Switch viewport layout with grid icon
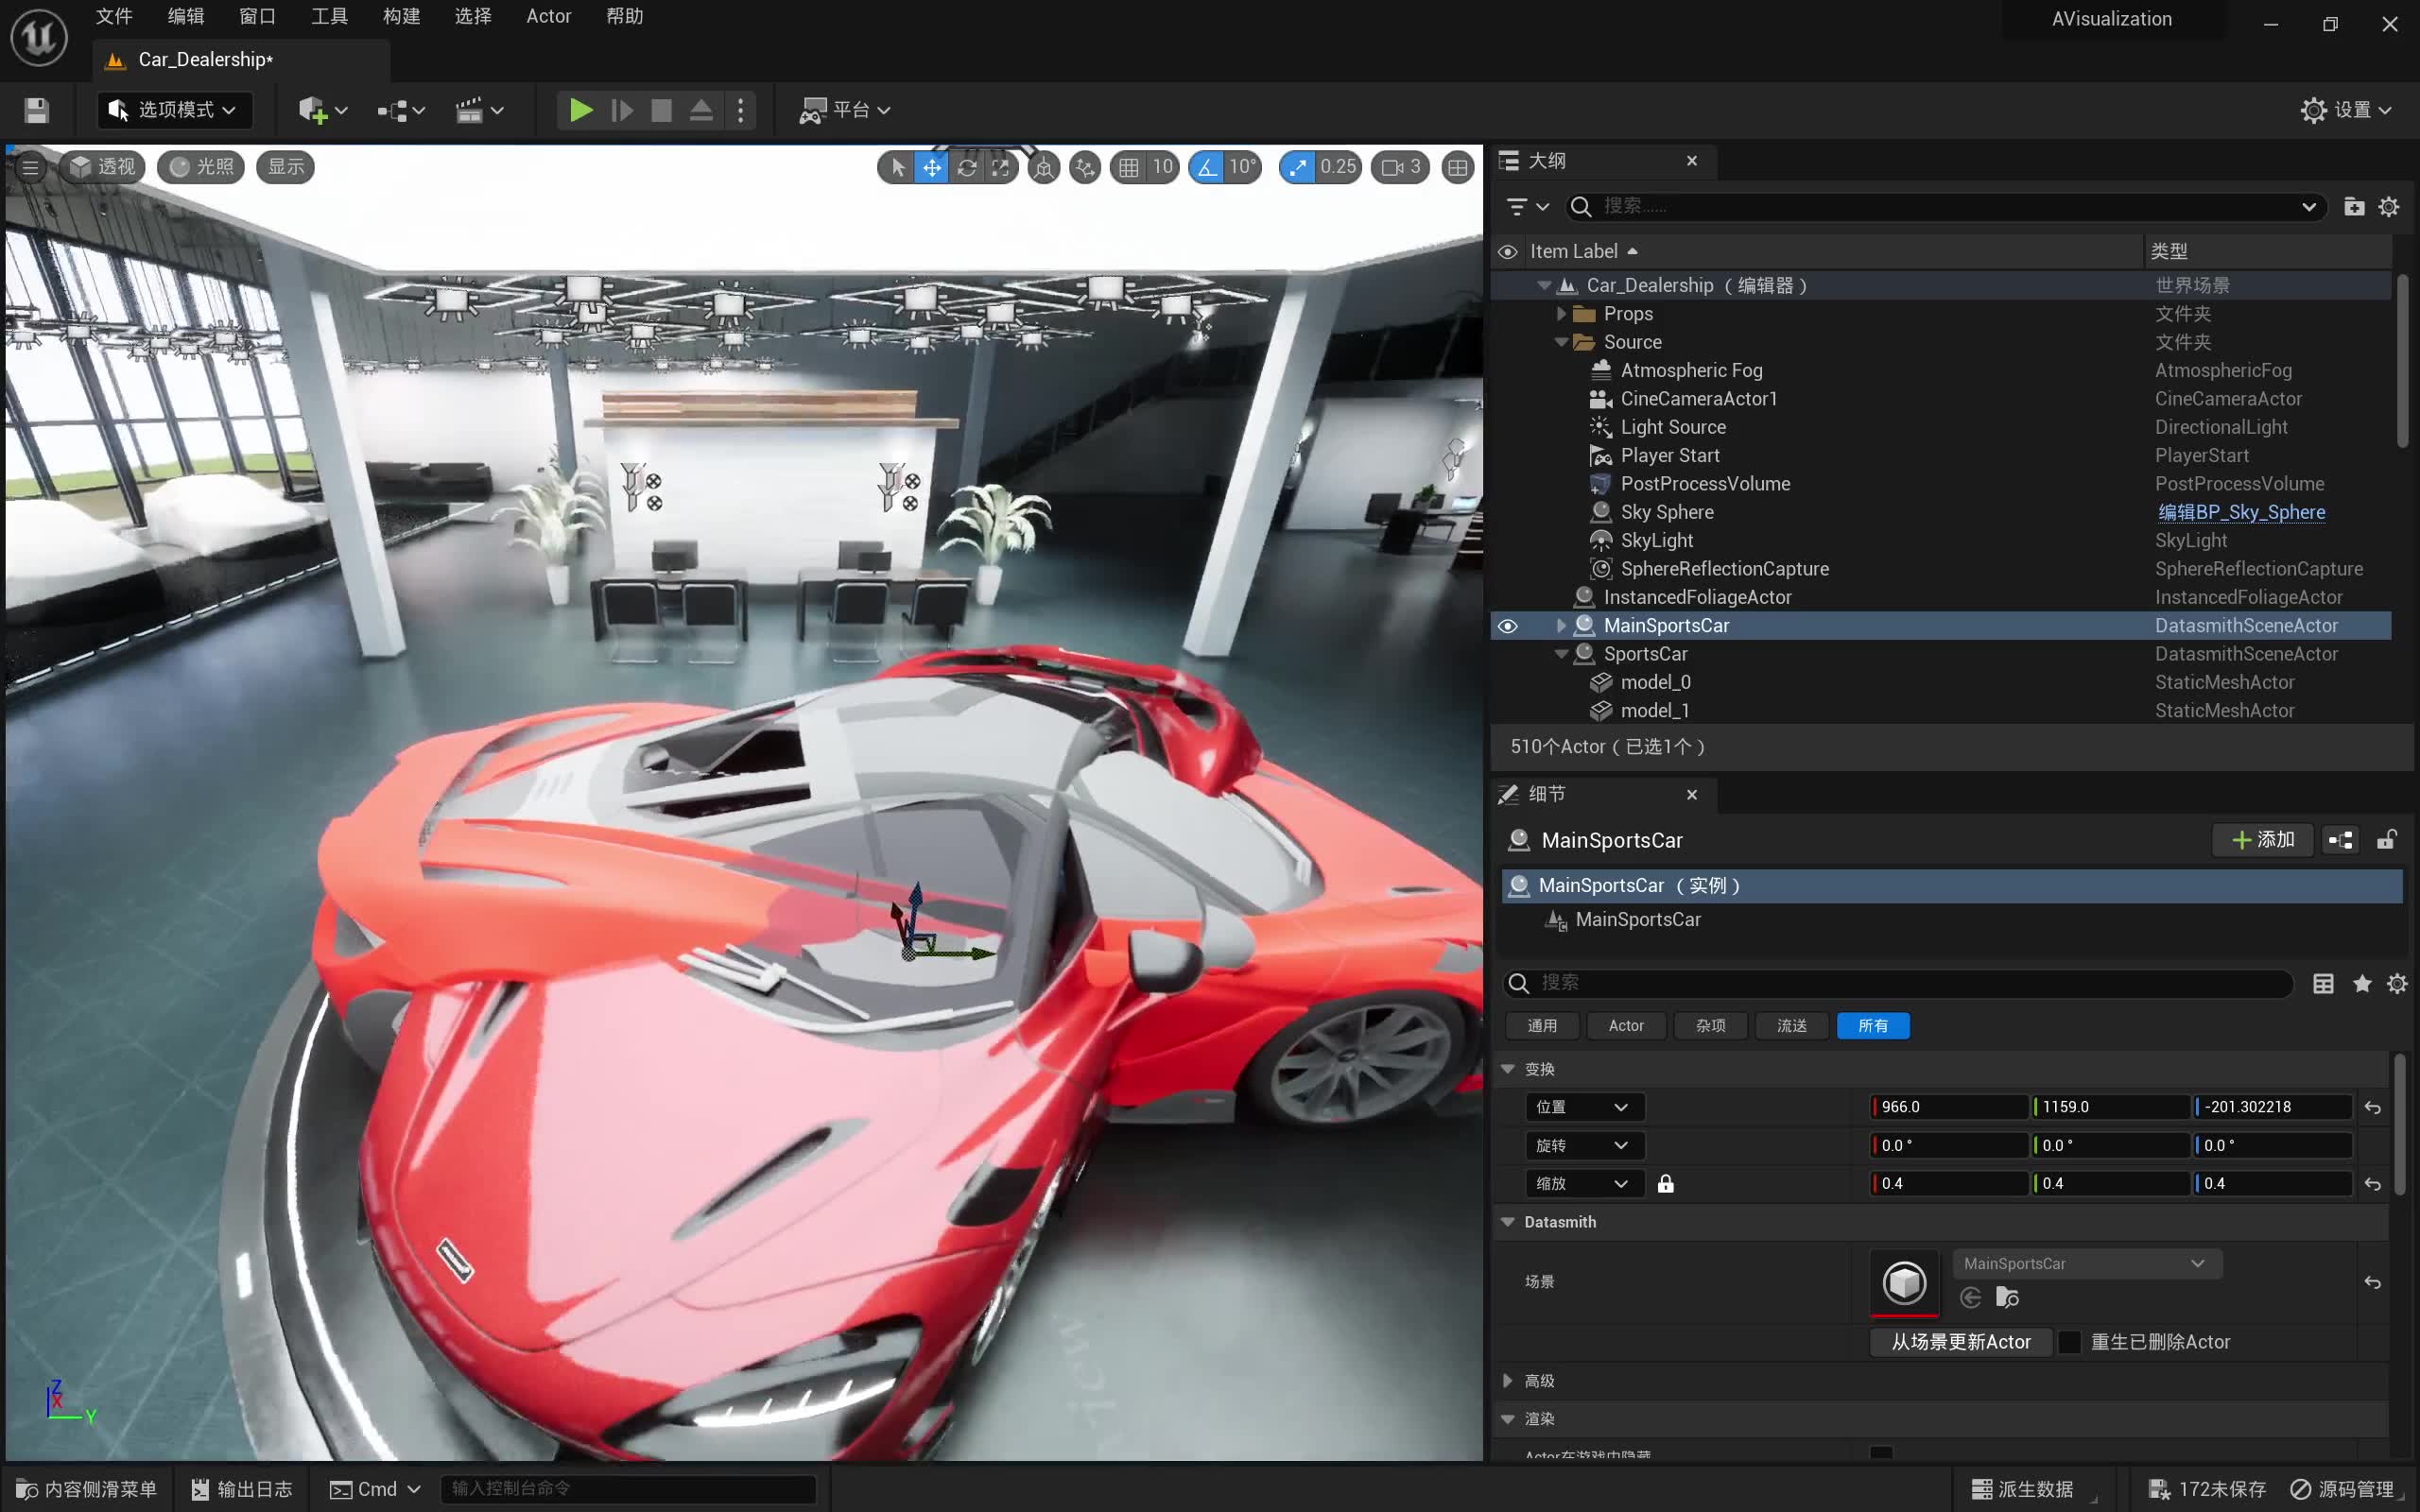Viewport: 2420px width, 1512px height. (1458, 167)
